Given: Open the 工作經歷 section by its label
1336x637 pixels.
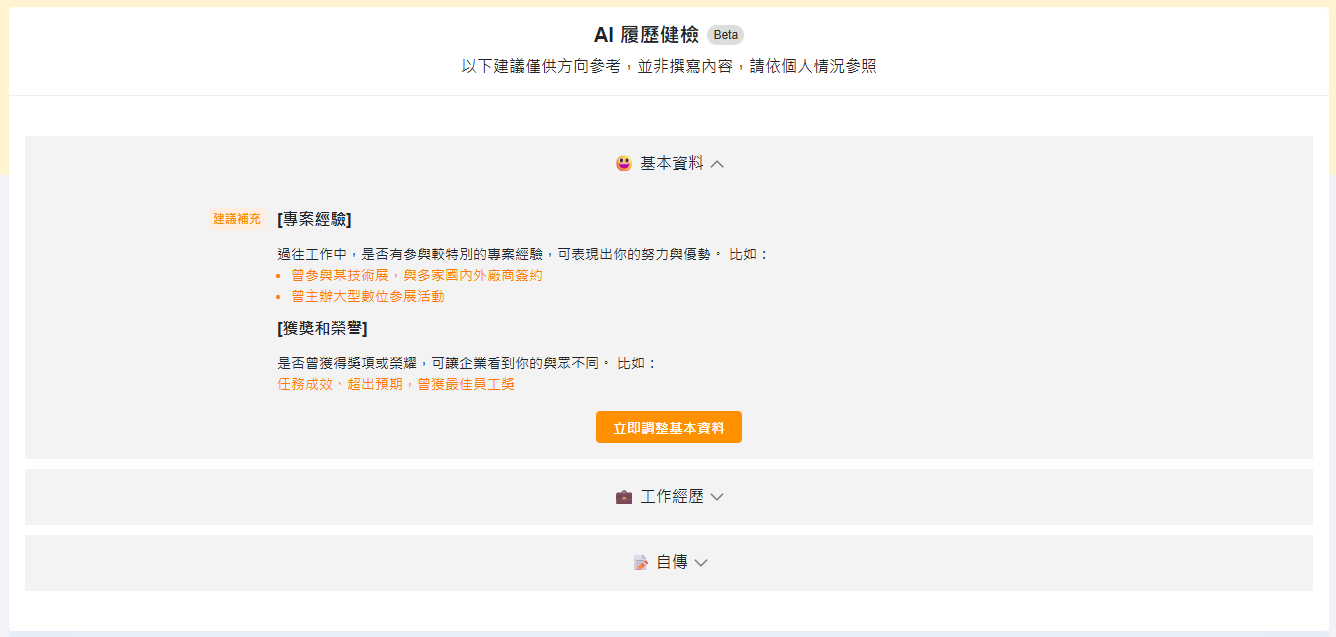Looking at the screenshot, I should pos(671,497).
